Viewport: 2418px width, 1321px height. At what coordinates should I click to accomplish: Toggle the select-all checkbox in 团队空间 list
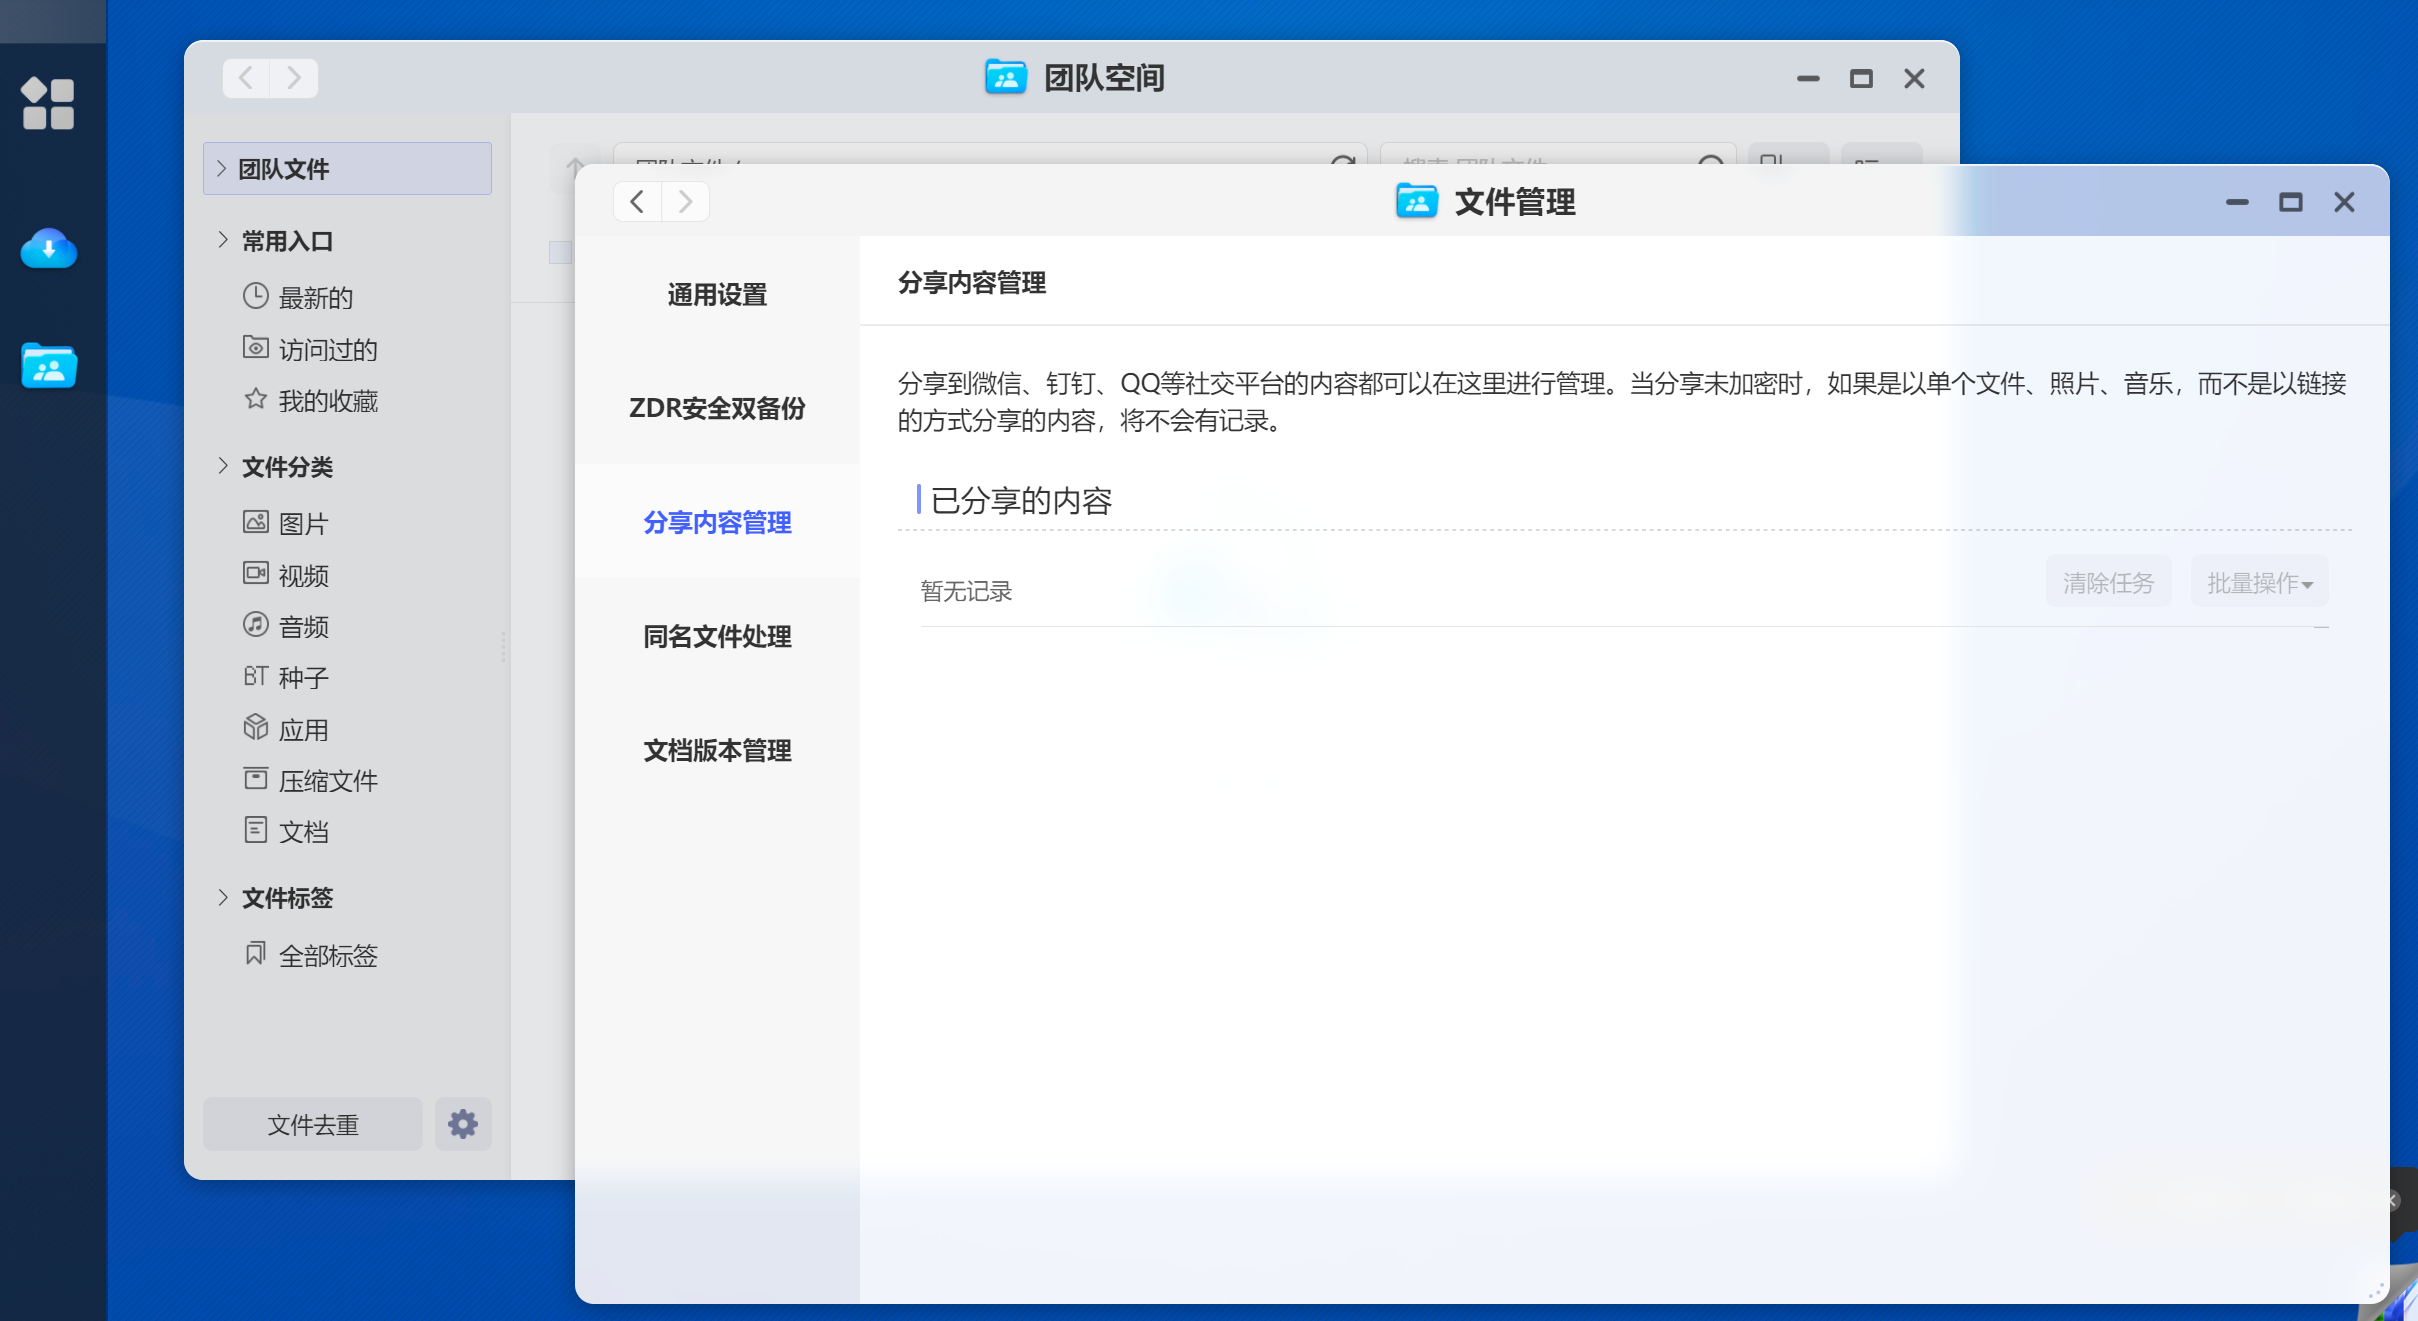(x=560, y=252)
